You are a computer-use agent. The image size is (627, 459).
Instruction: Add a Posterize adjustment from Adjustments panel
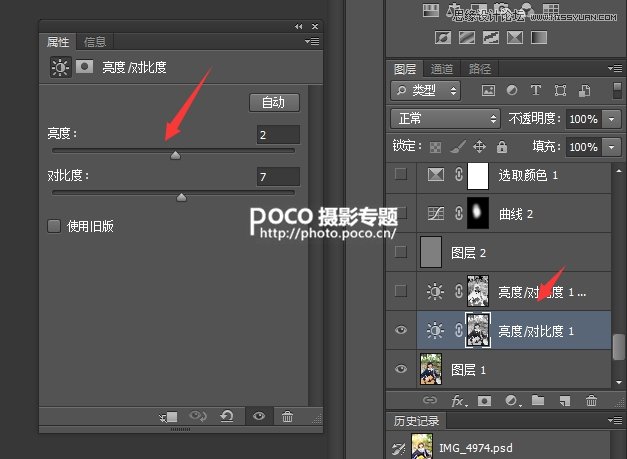point(467,38)
